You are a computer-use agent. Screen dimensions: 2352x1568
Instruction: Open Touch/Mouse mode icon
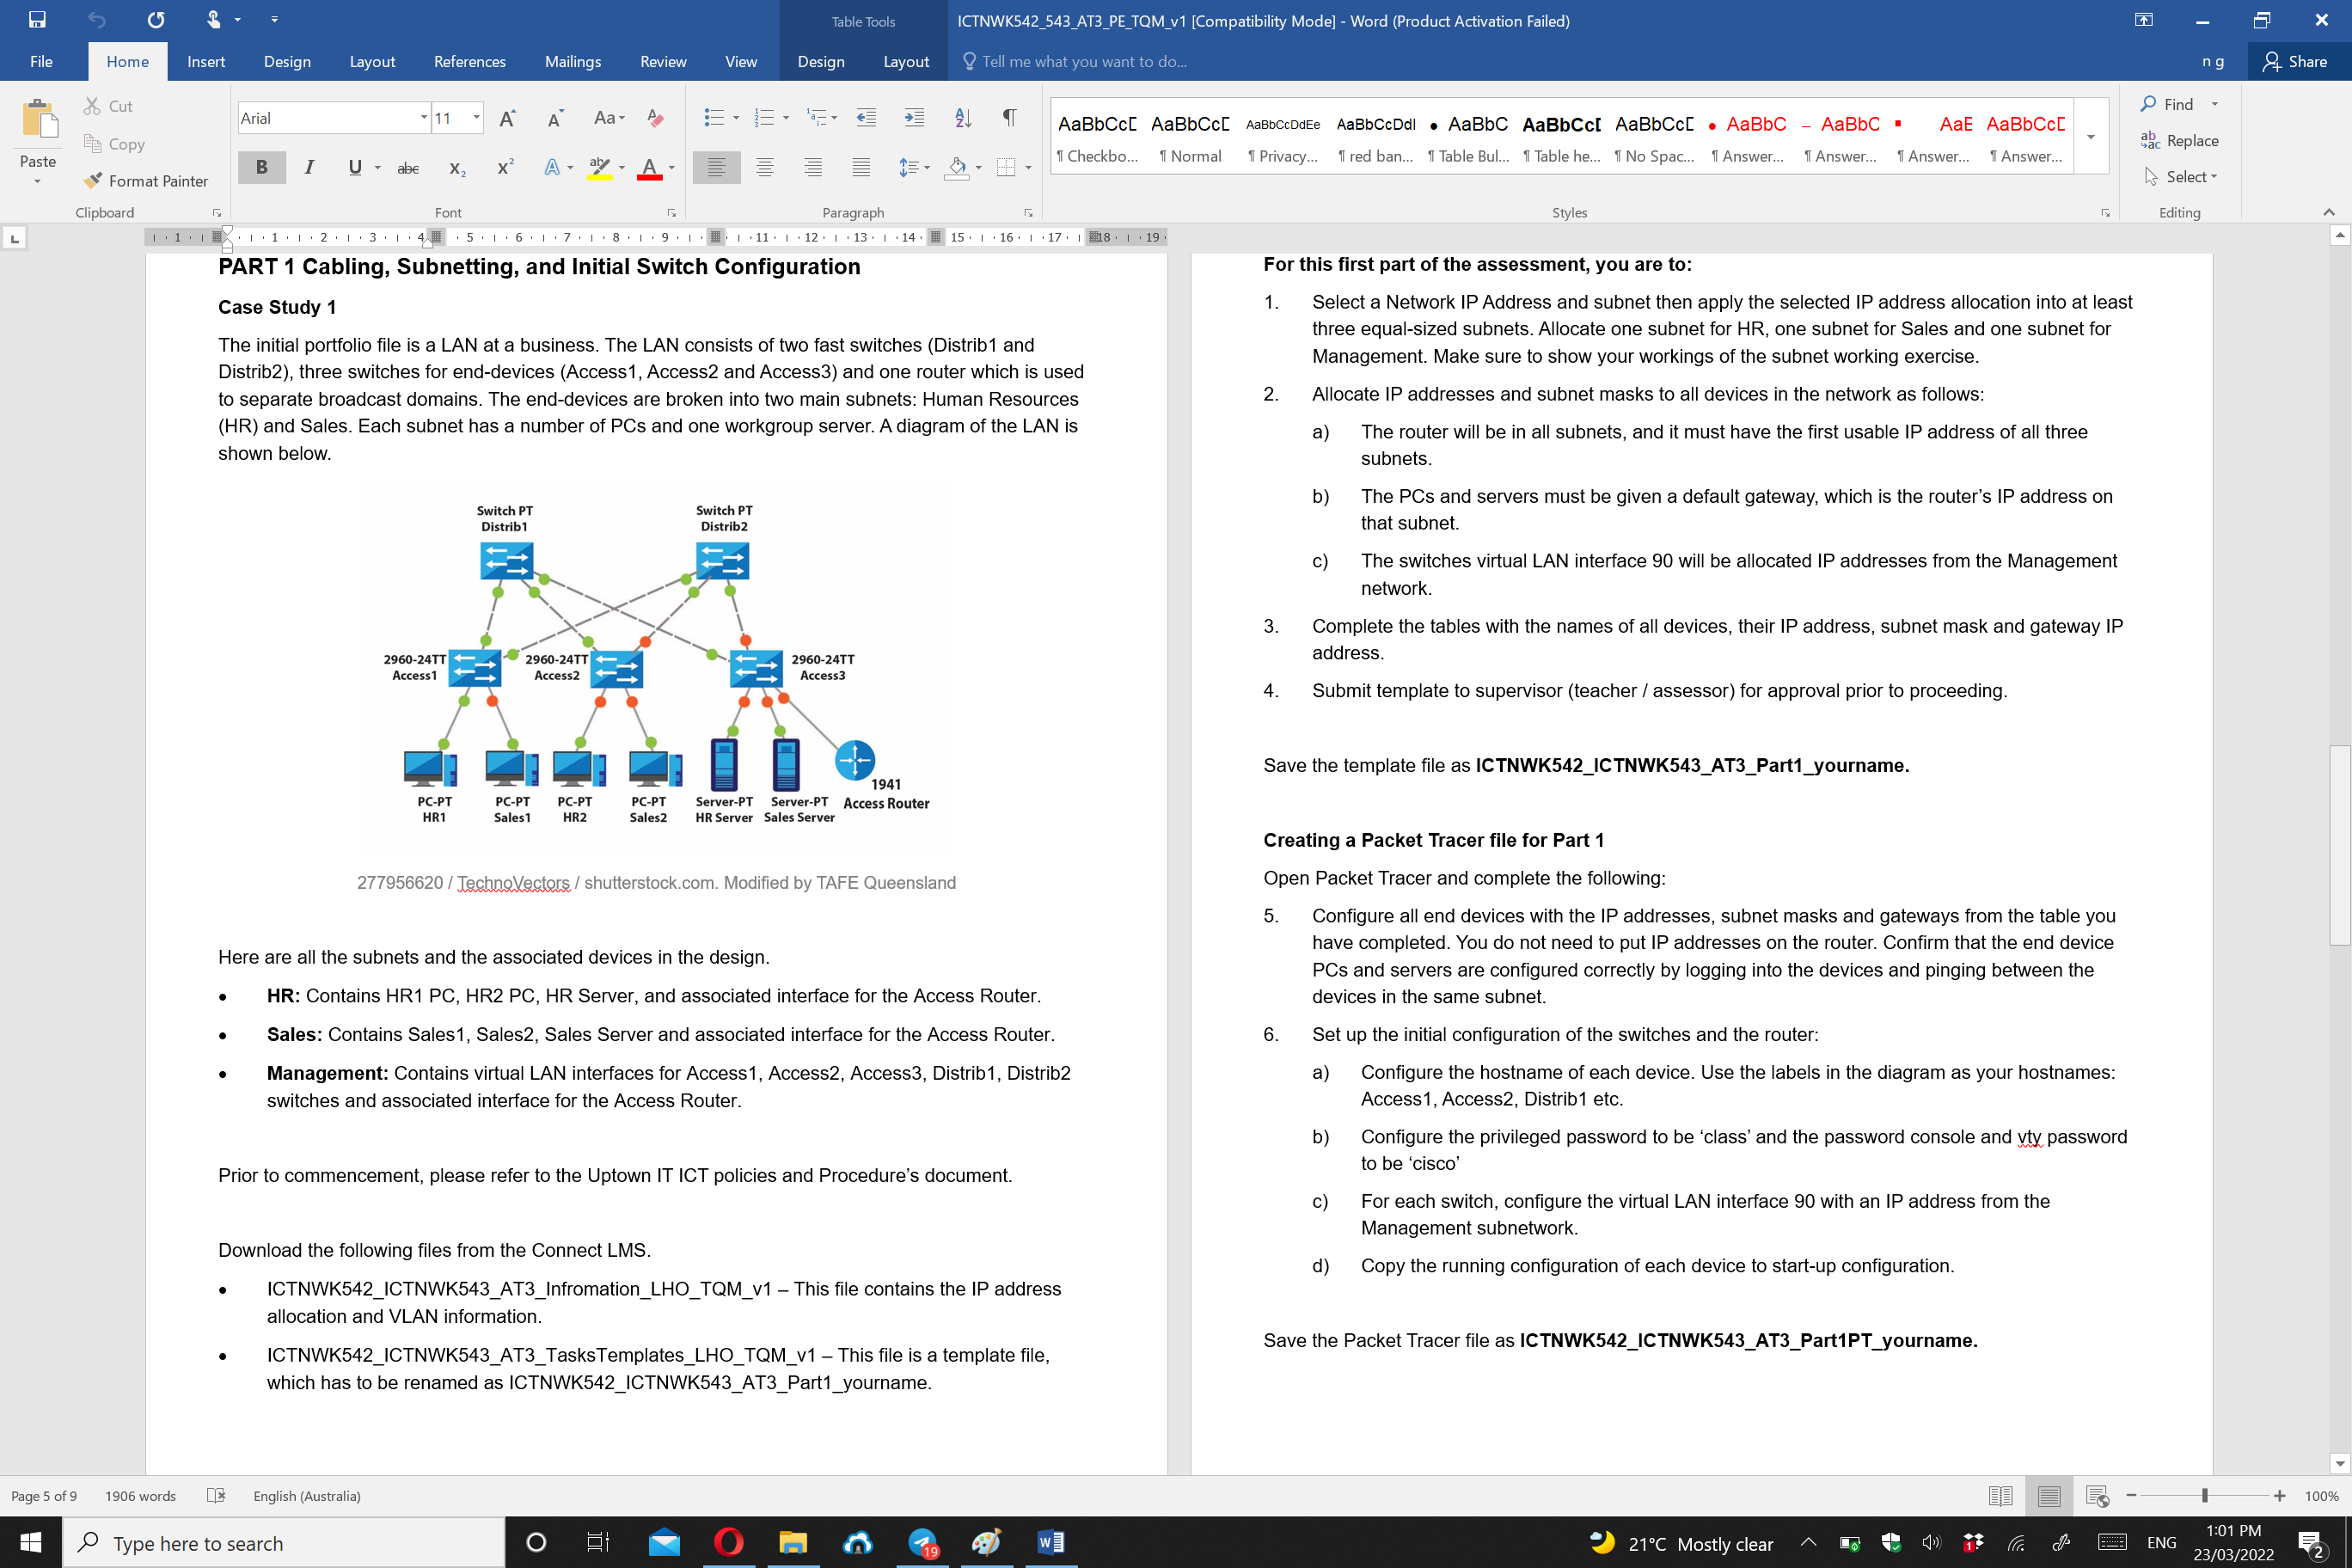(213, 20)
